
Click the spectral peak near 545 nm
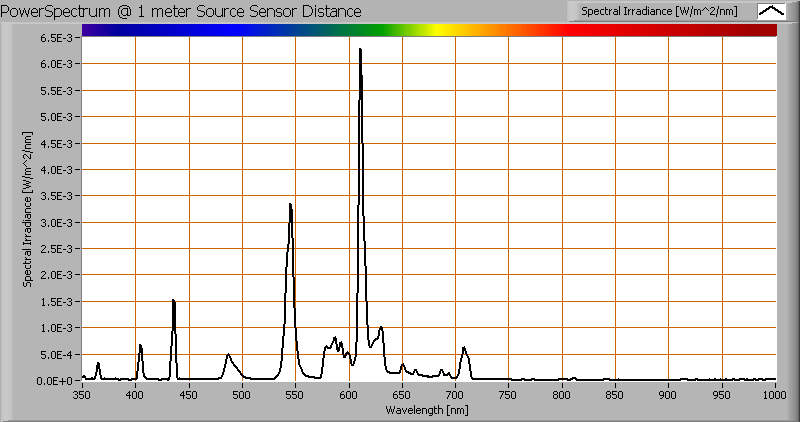tap(290, 205)
